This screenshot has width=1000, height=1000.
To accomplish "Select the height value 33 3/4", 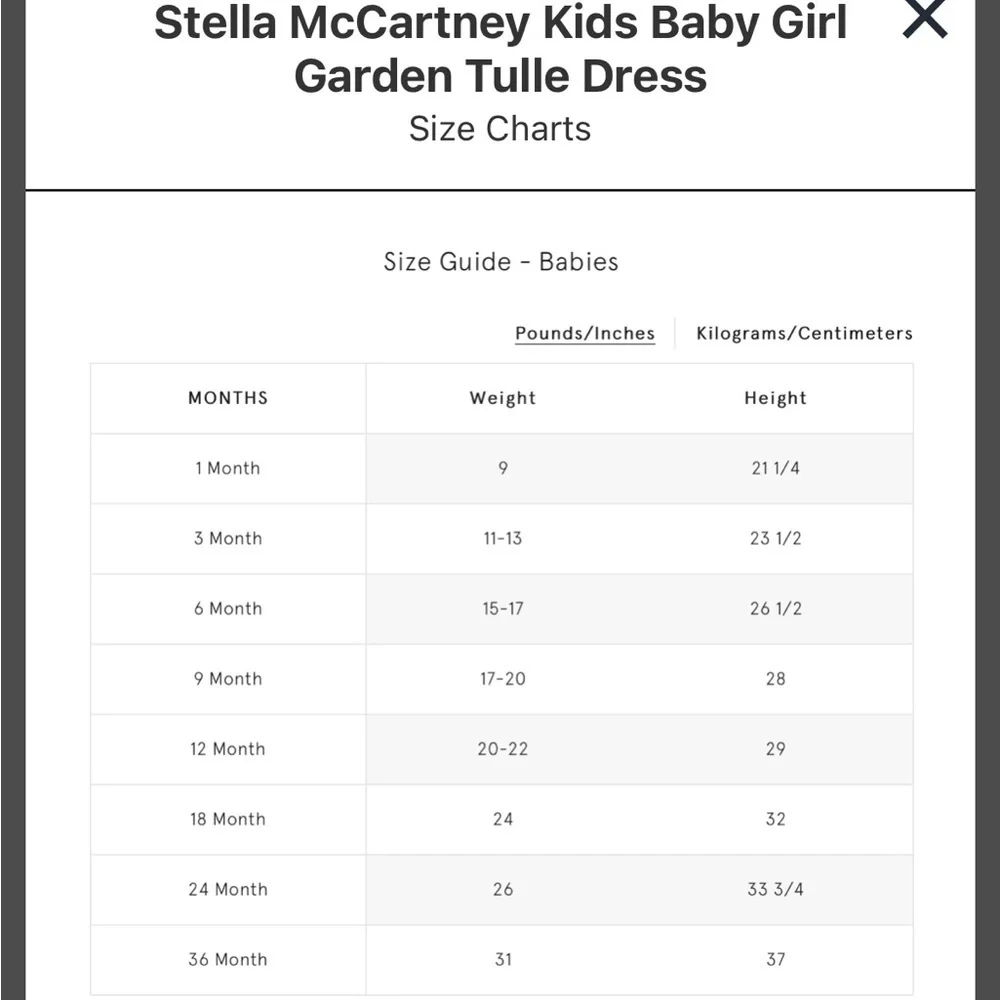I will click(x=775, y=890).
